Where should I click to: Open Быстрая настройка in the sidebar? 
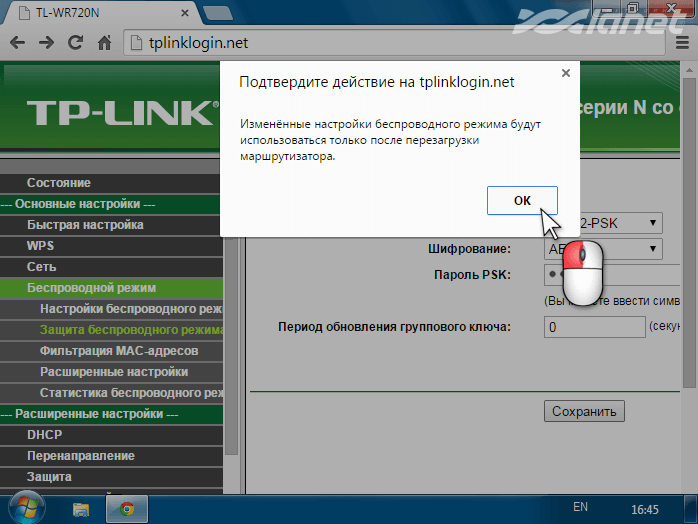click(x=110, y=225)
